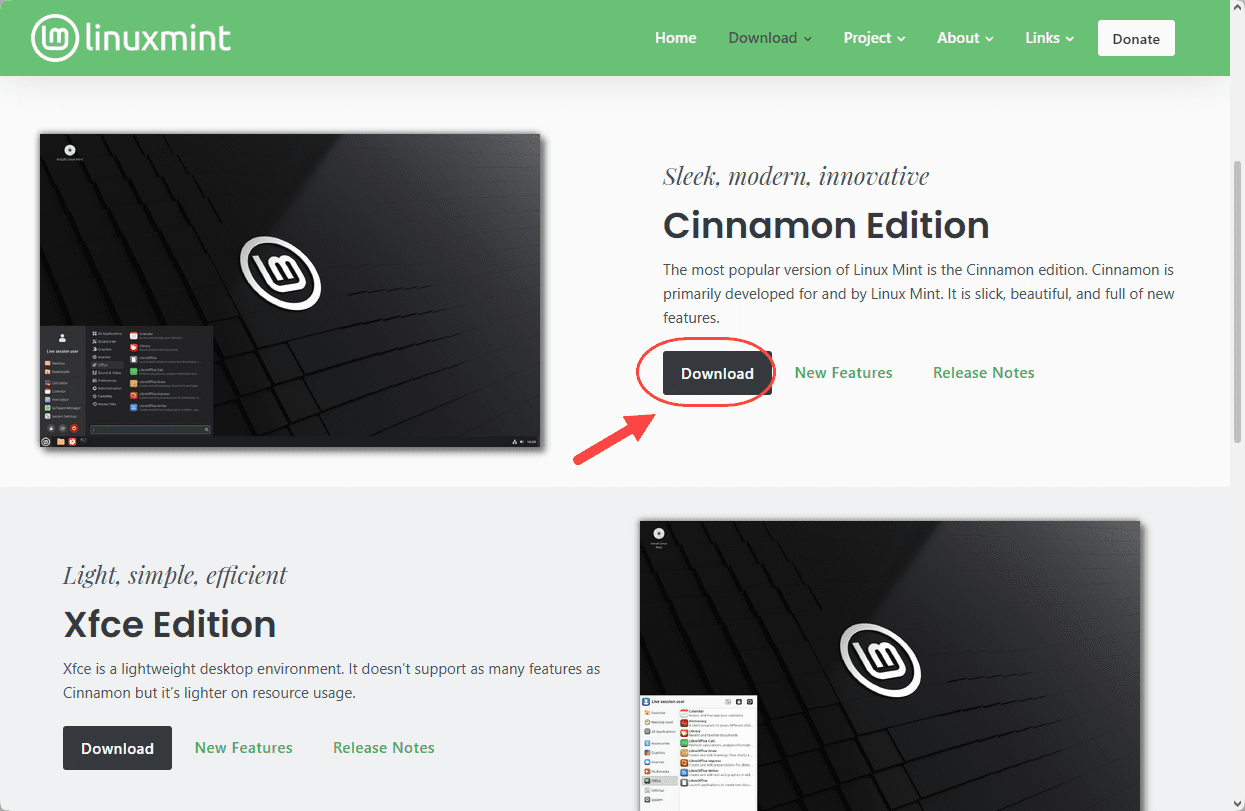Click the page vertical scrollbar
Viewport: 1245px width, 811px height.
(x=1238, y=300)
